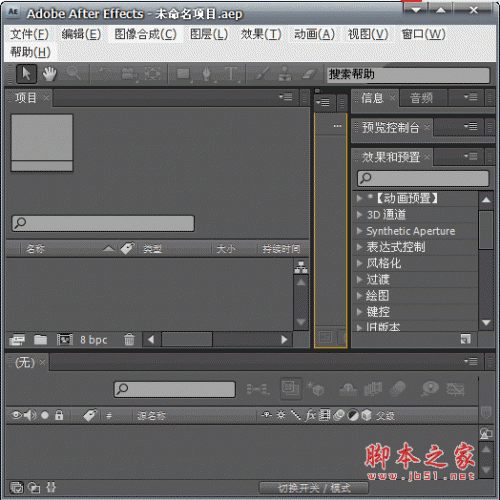
Task: Toggle Layer Switches pane at timeline bottom left
Action: pyautogui.click(x=16, y=488)
